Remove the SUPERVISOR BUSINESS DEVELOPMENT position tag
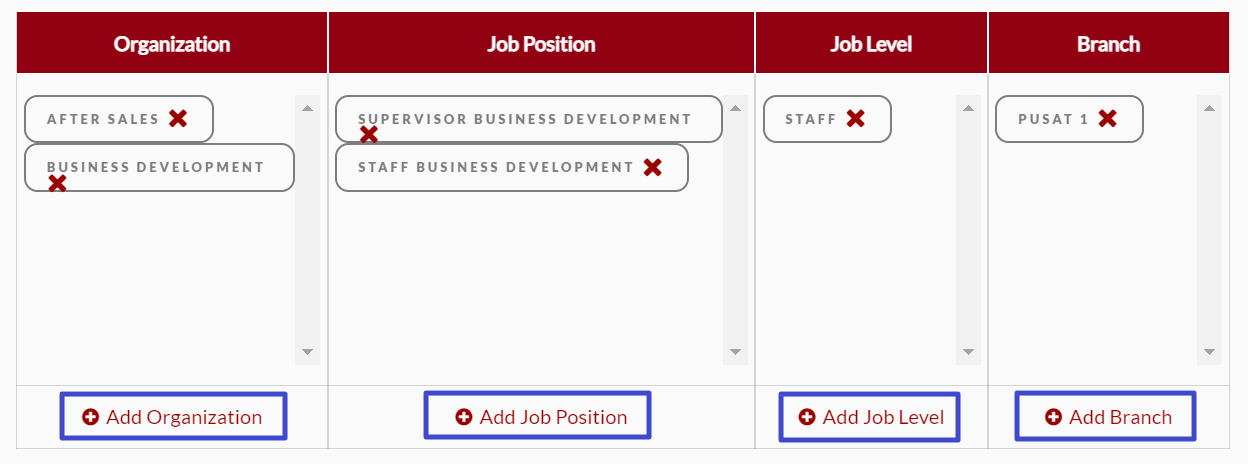1248x464 pixels. pyautogui.click(x=369, y=135)
